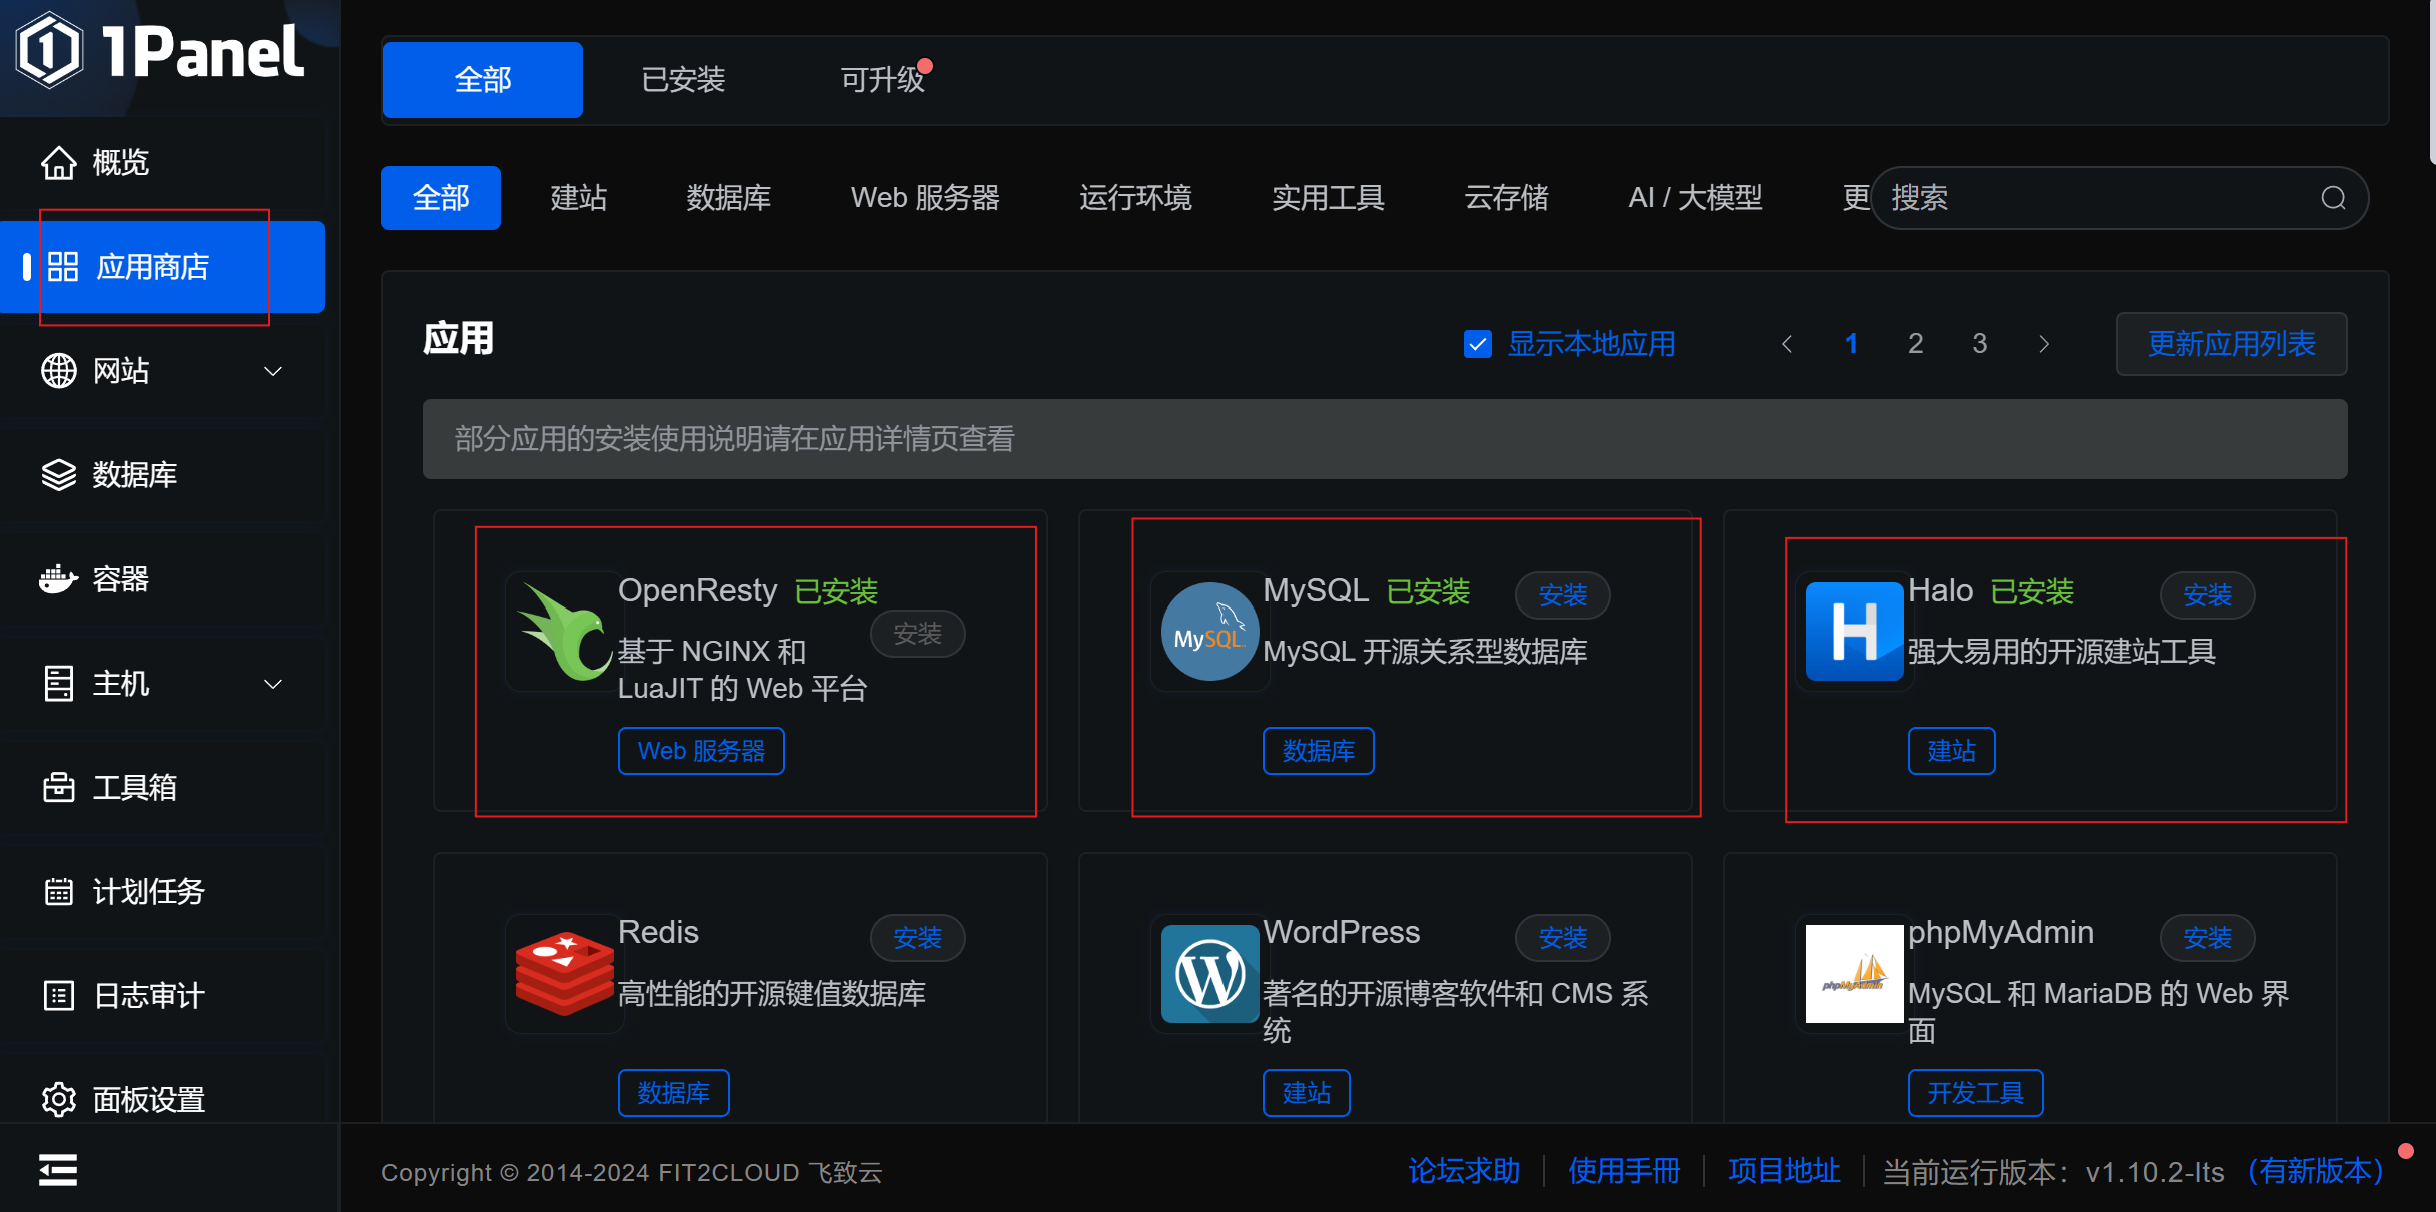Go to page 3 of apps
This screenshot has height=1212, width=2436.
point(1979,344)
